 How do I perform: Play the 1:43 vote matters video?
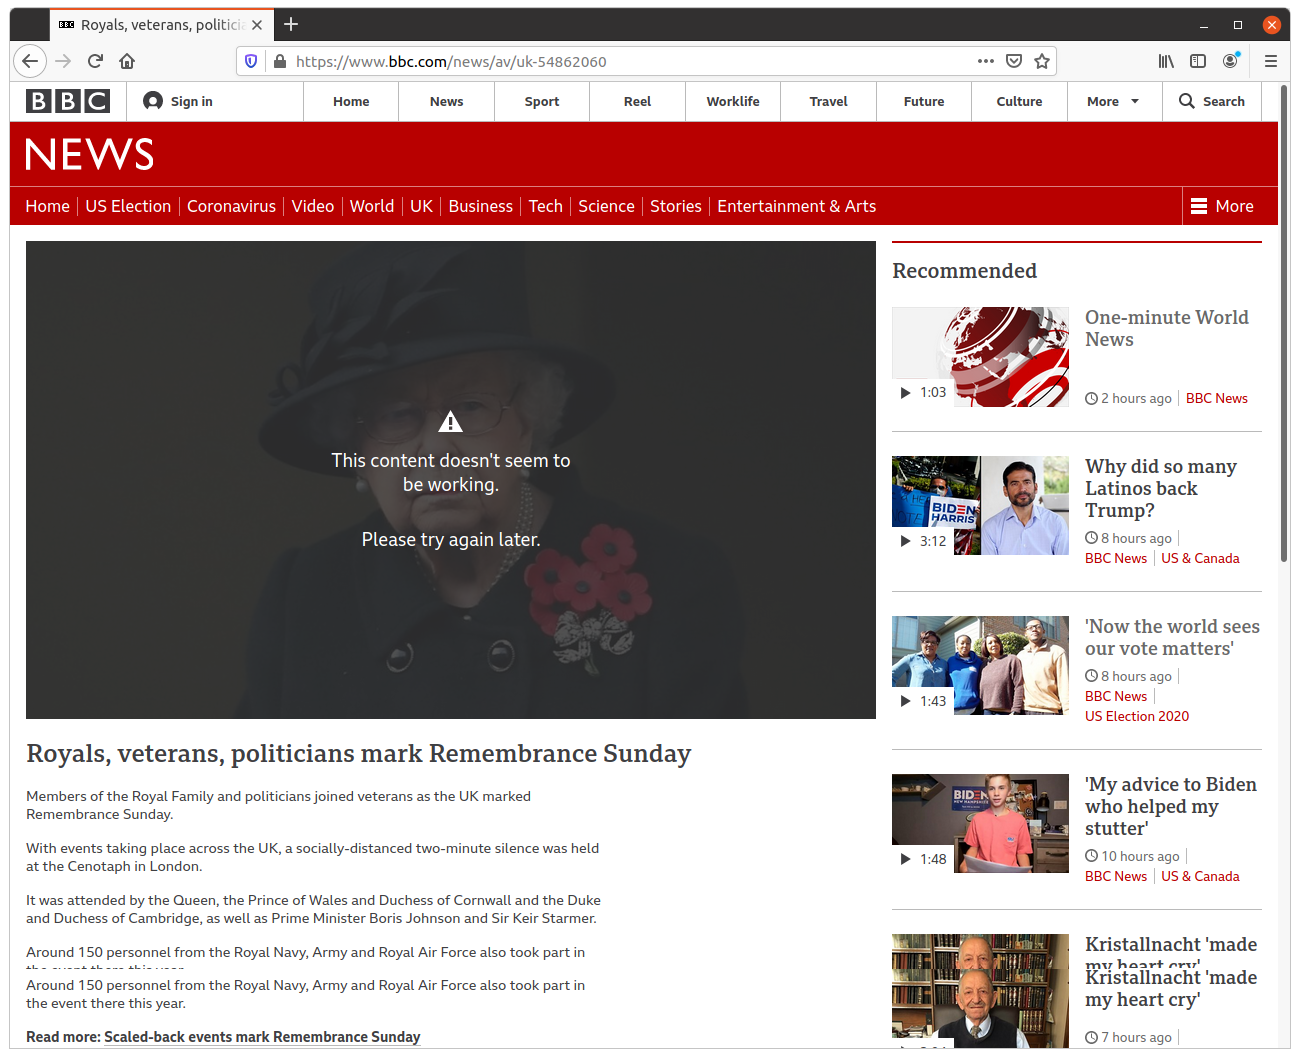pyautogui.click(x=980, y=666)
